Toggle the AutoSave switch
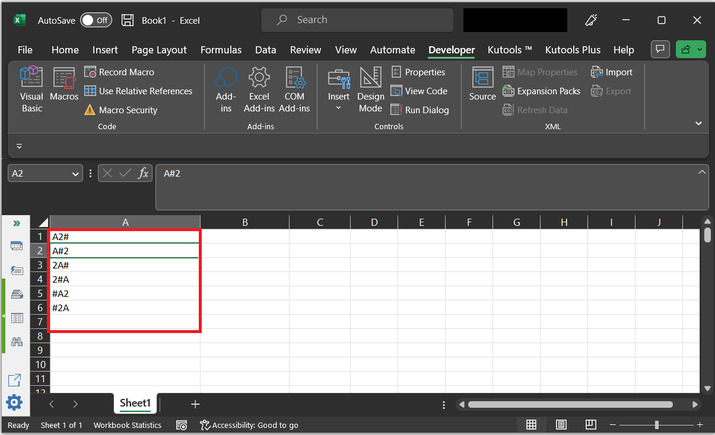Viewport: 715px width, 435px height. (x=95, y=20)
